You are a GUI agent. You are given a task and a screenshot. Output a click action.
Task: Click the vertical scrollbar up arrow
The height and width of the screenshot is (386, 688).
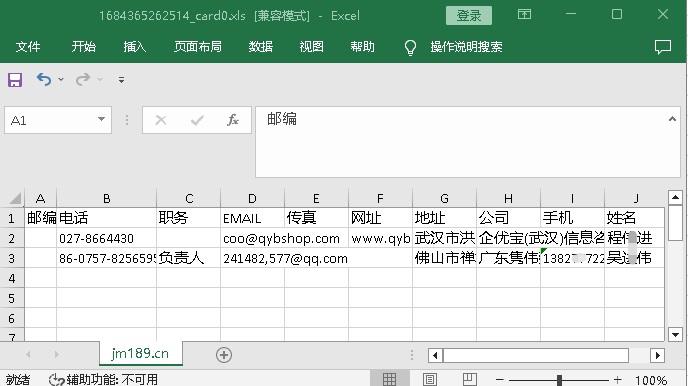[x=675, y=197]
